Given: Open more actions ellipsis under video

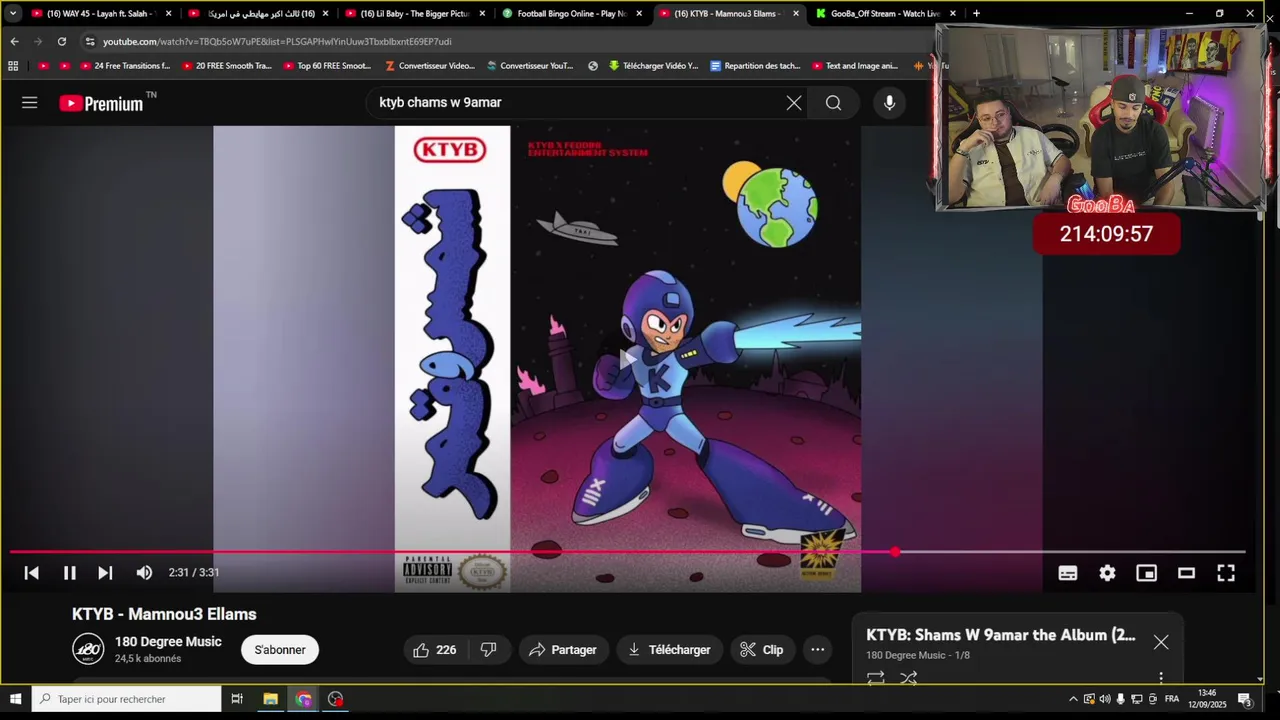Looking at the screenshot, I should (x=817, y=650).
